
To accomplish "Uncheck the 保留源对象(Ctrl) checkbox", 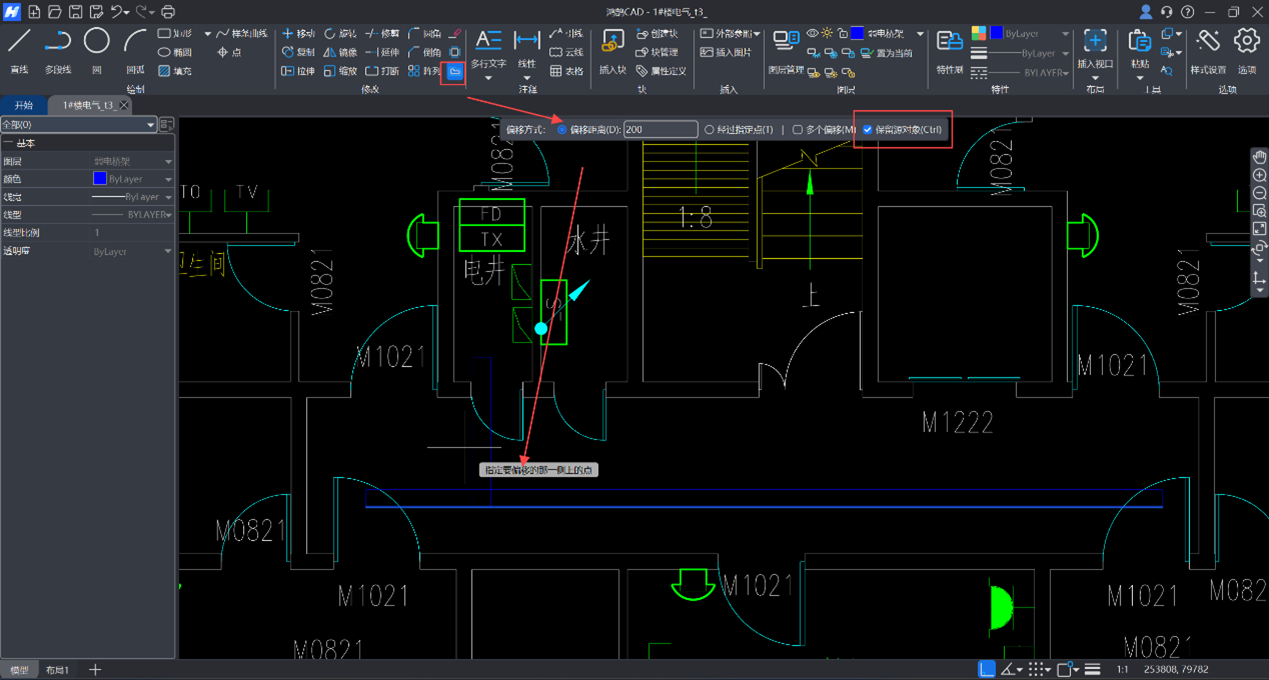I will click(x=867, y=130).
